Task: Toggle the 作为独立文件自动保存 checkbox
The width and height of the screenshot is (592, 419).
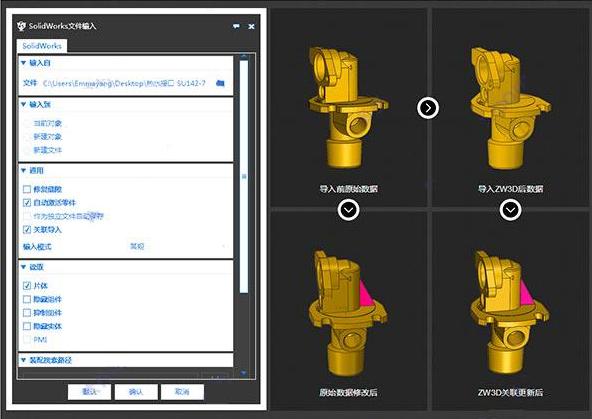Action: point(27,216)
